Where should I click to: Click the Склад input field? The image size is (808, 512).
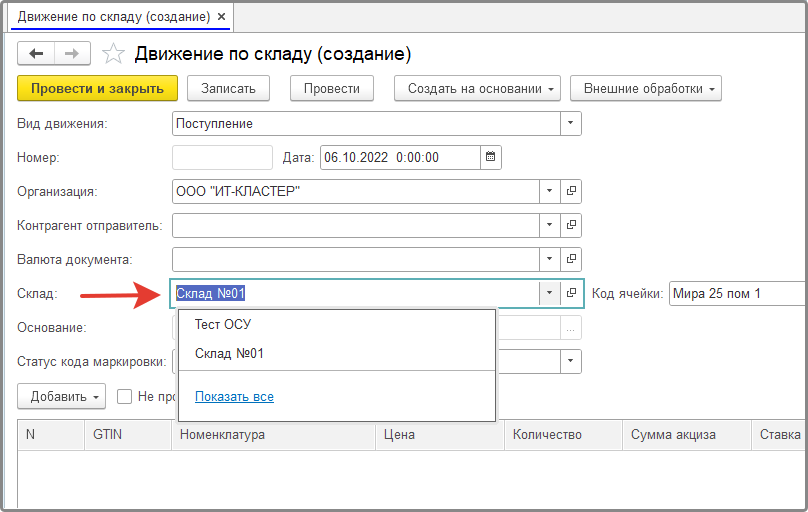tap(356, 293)
